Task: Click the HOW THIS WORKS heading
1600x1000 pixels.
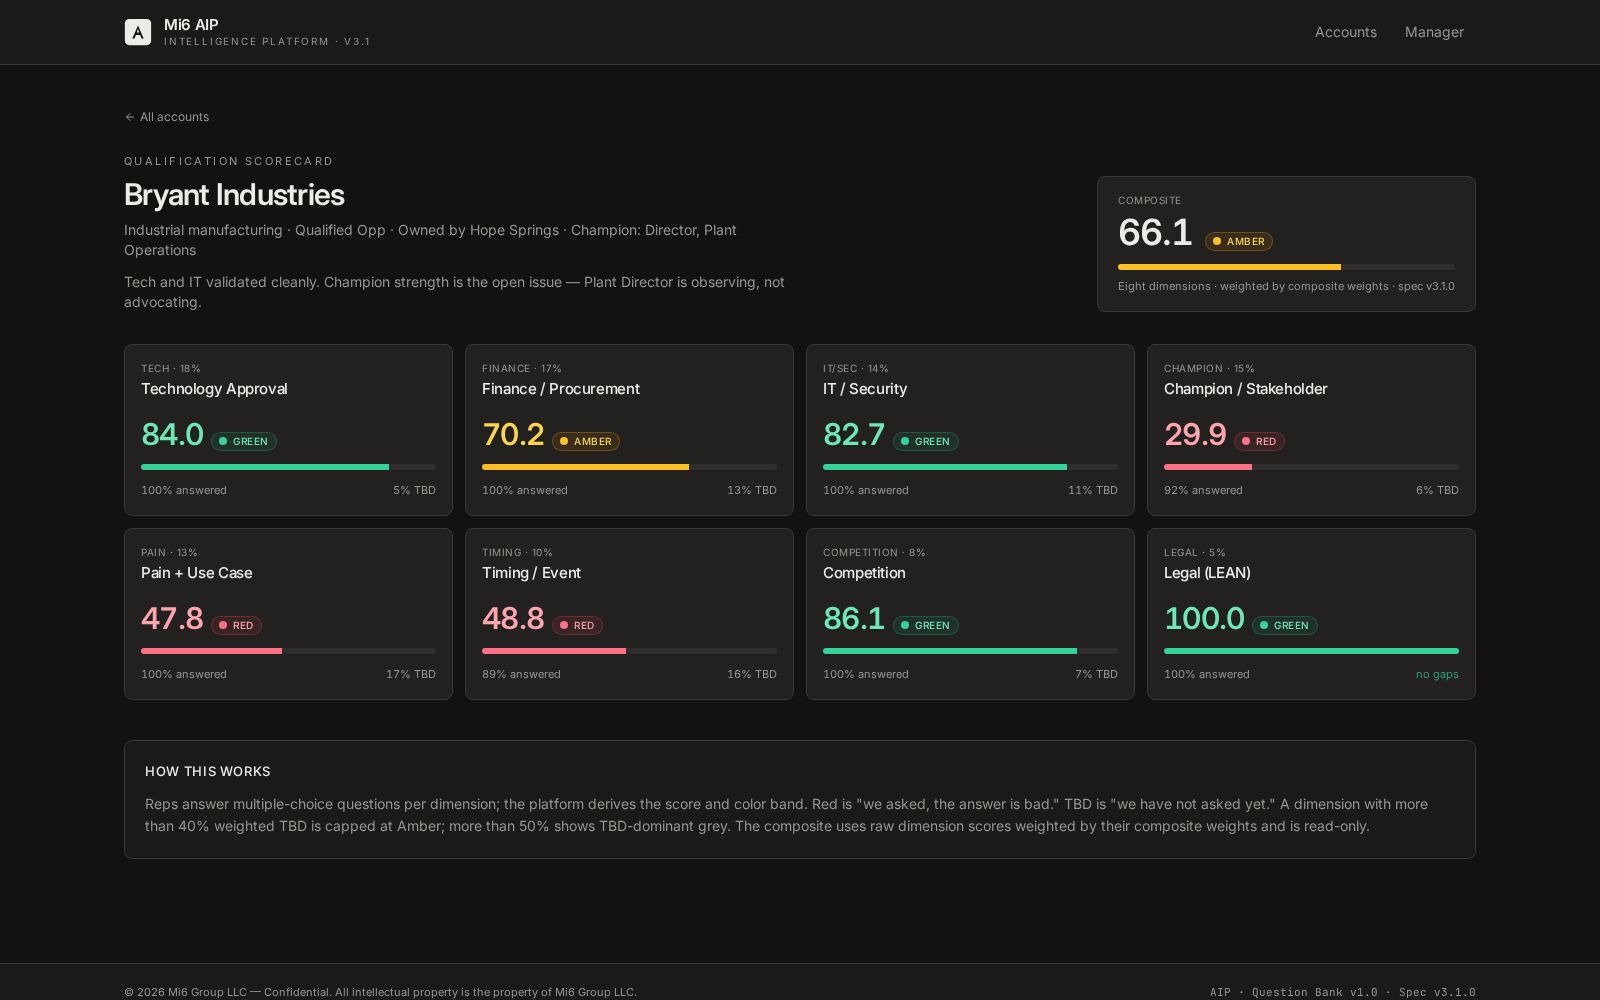Action: point(207,771)
